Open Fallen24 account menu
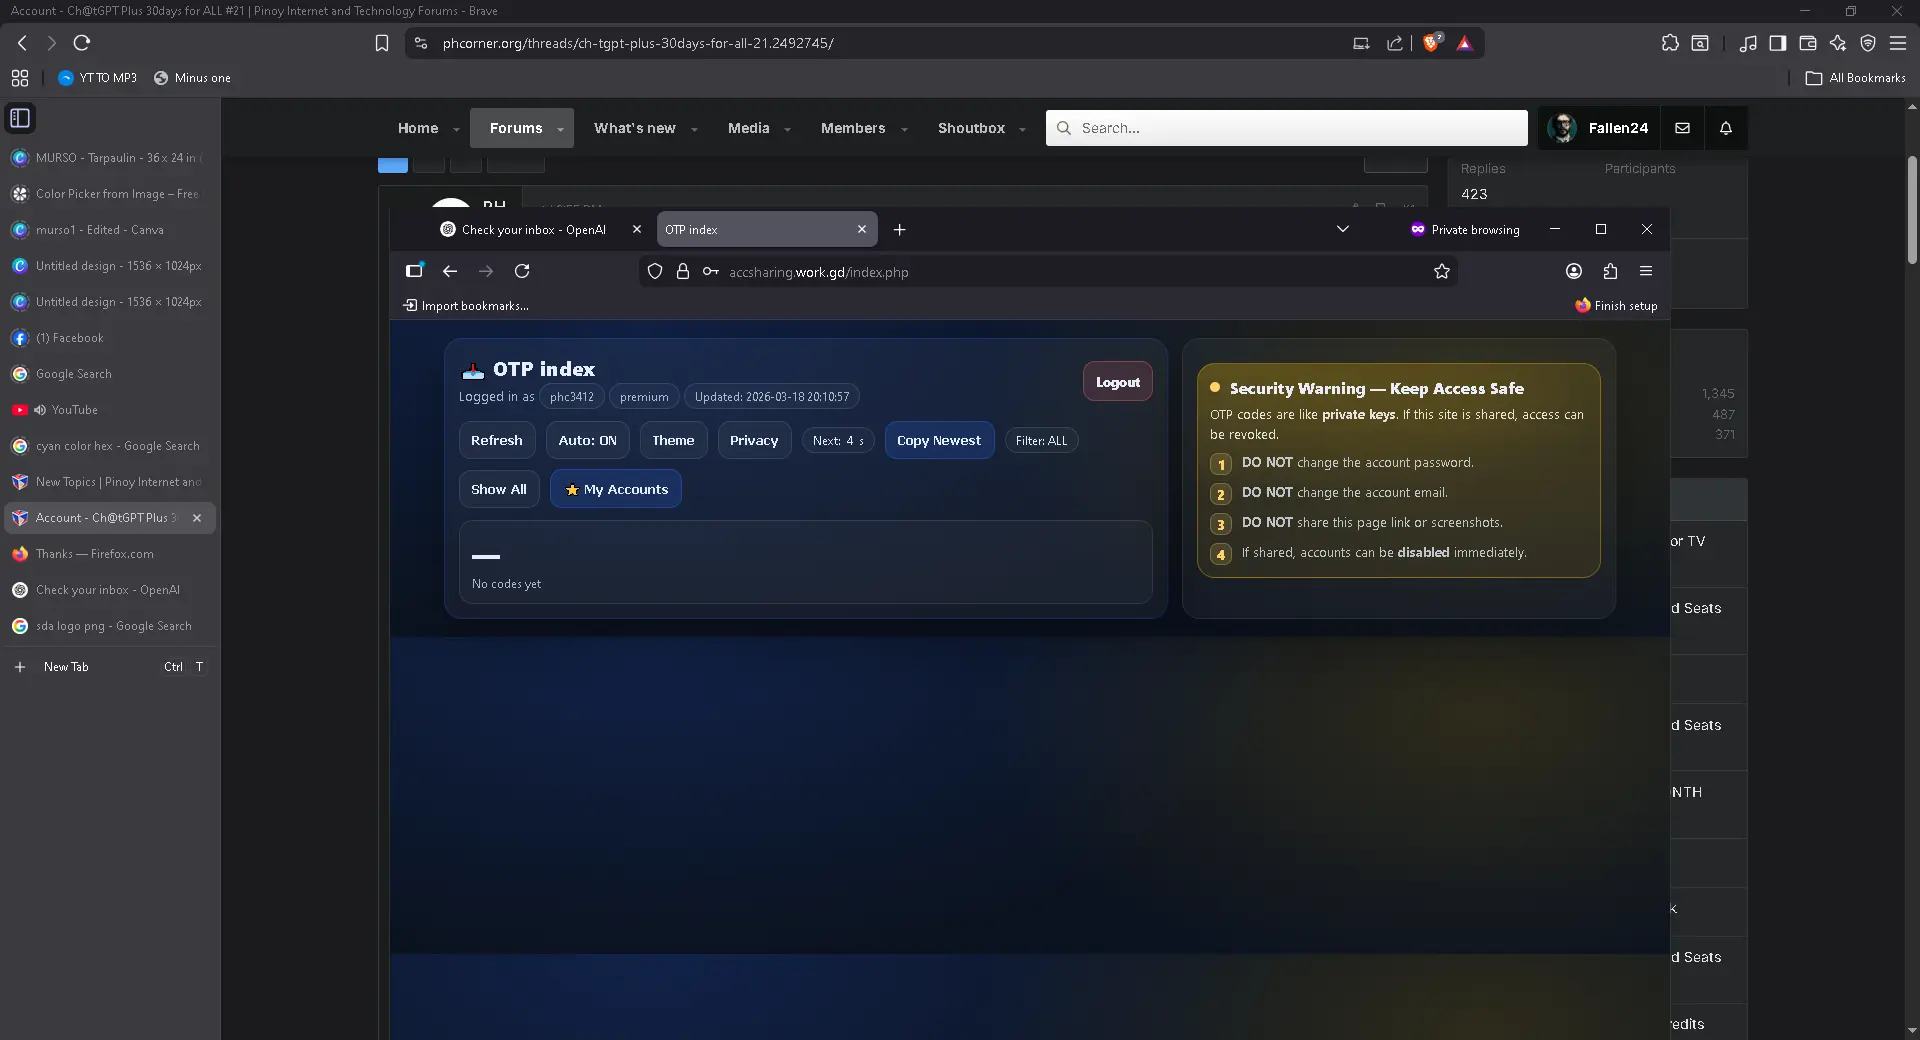Viewport: 1920px width, 1040px height. (1598, 128)
